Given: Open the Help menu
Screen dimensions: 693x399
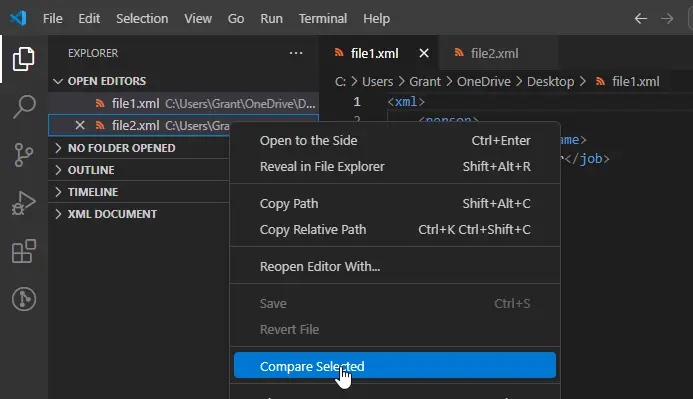Looking at the screenshot, I should tap(377, 19).
